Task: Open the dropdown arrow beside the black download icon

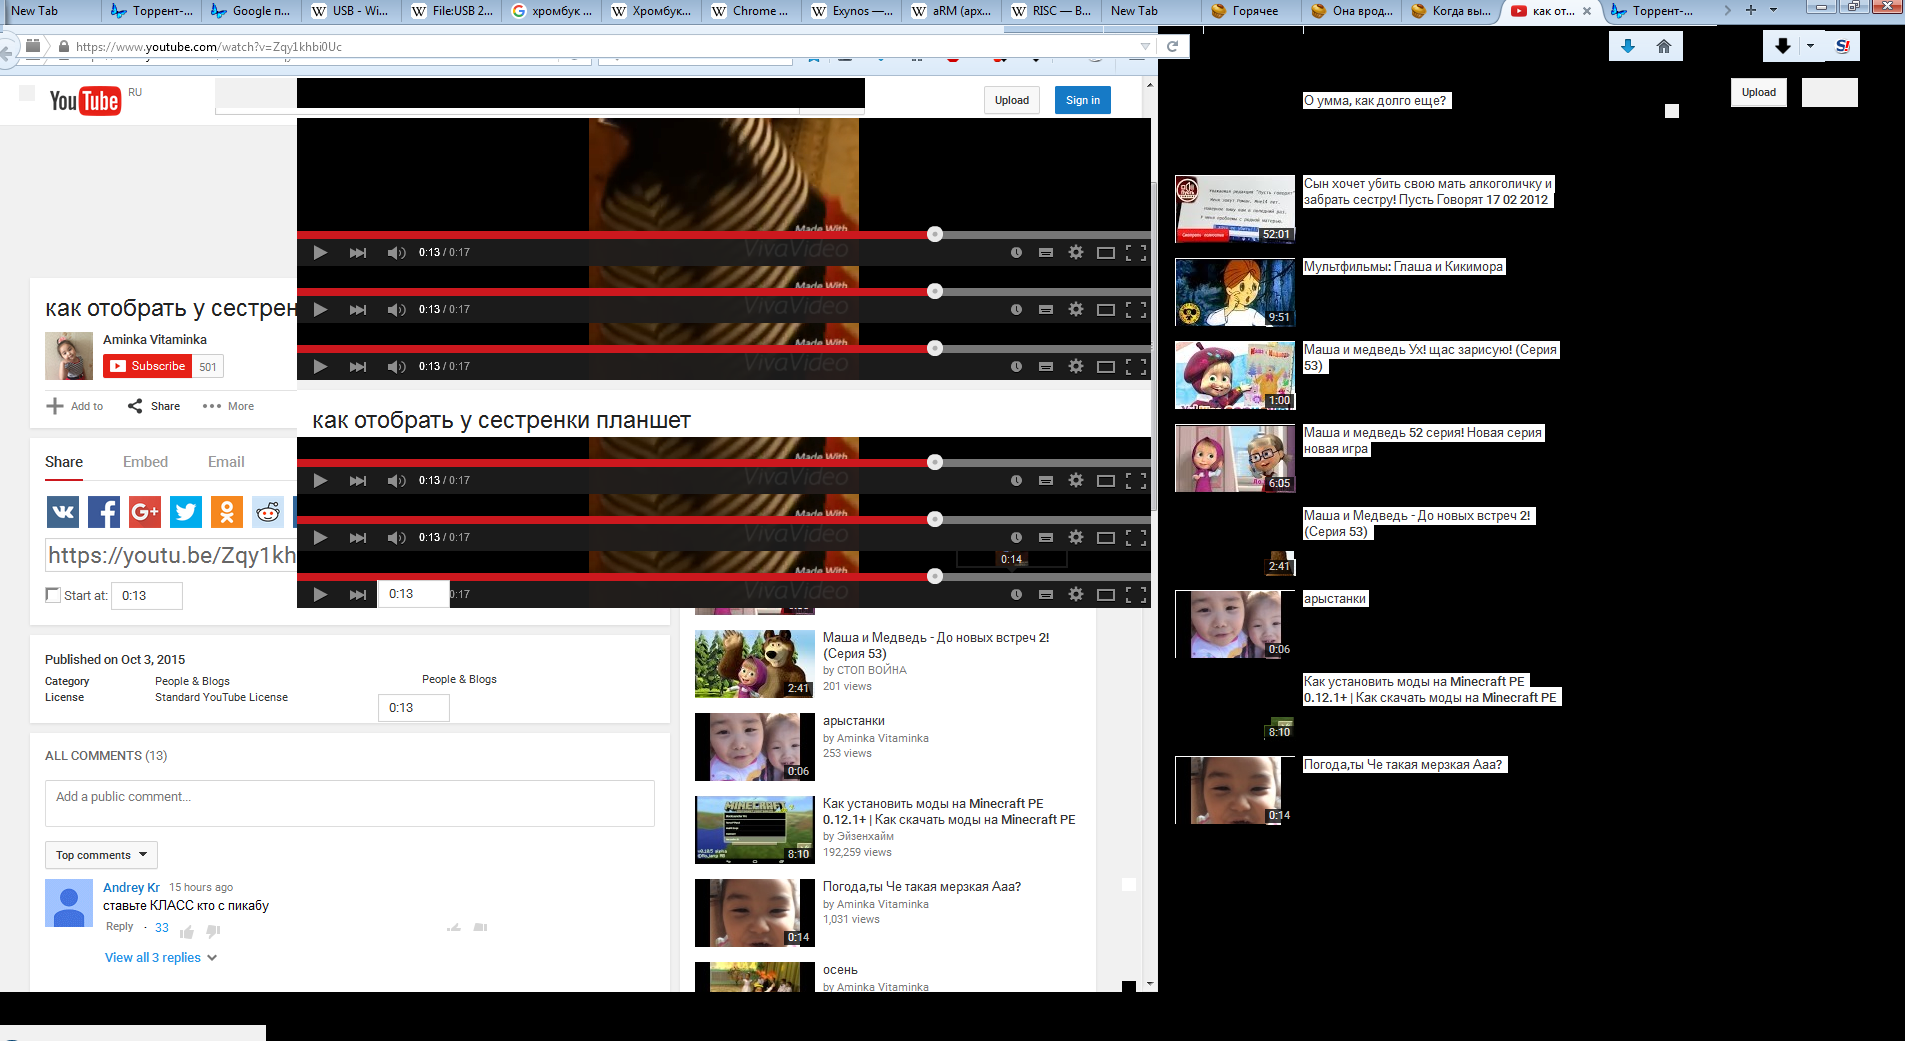Action: 1810,46
